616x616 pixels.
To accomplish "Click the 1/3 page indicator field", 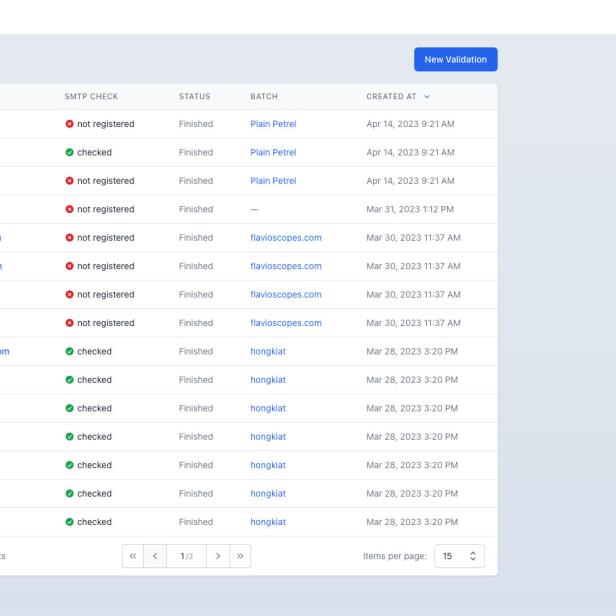I will [x=186, y=556].
